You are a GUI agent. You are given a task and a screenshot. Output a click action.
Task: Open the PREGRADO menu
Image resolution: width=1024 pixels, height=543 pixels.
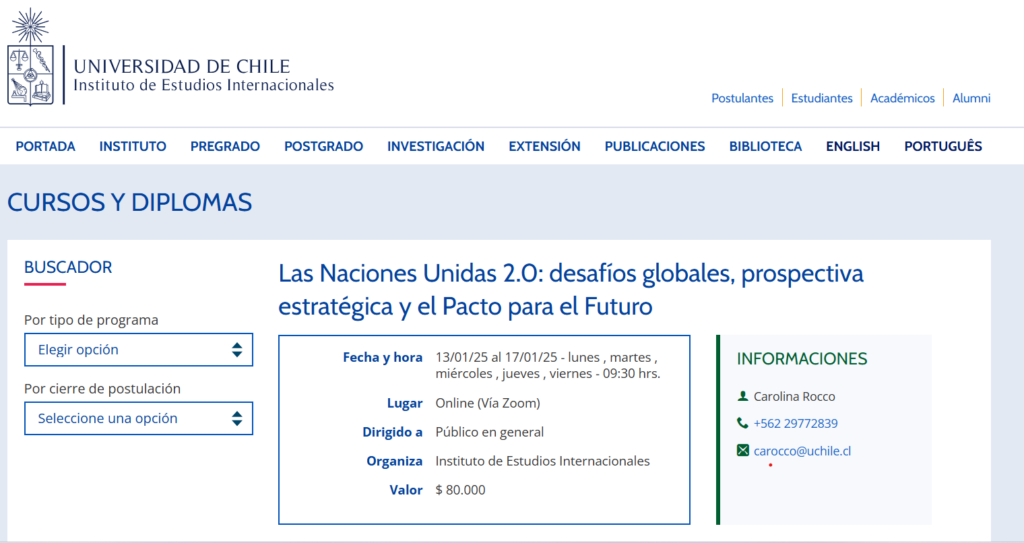[225, 146]
